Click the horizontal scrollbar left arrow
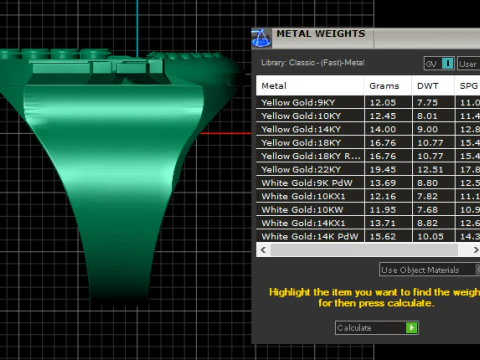This screenshot has width=480, height=360. pos(263,250)
